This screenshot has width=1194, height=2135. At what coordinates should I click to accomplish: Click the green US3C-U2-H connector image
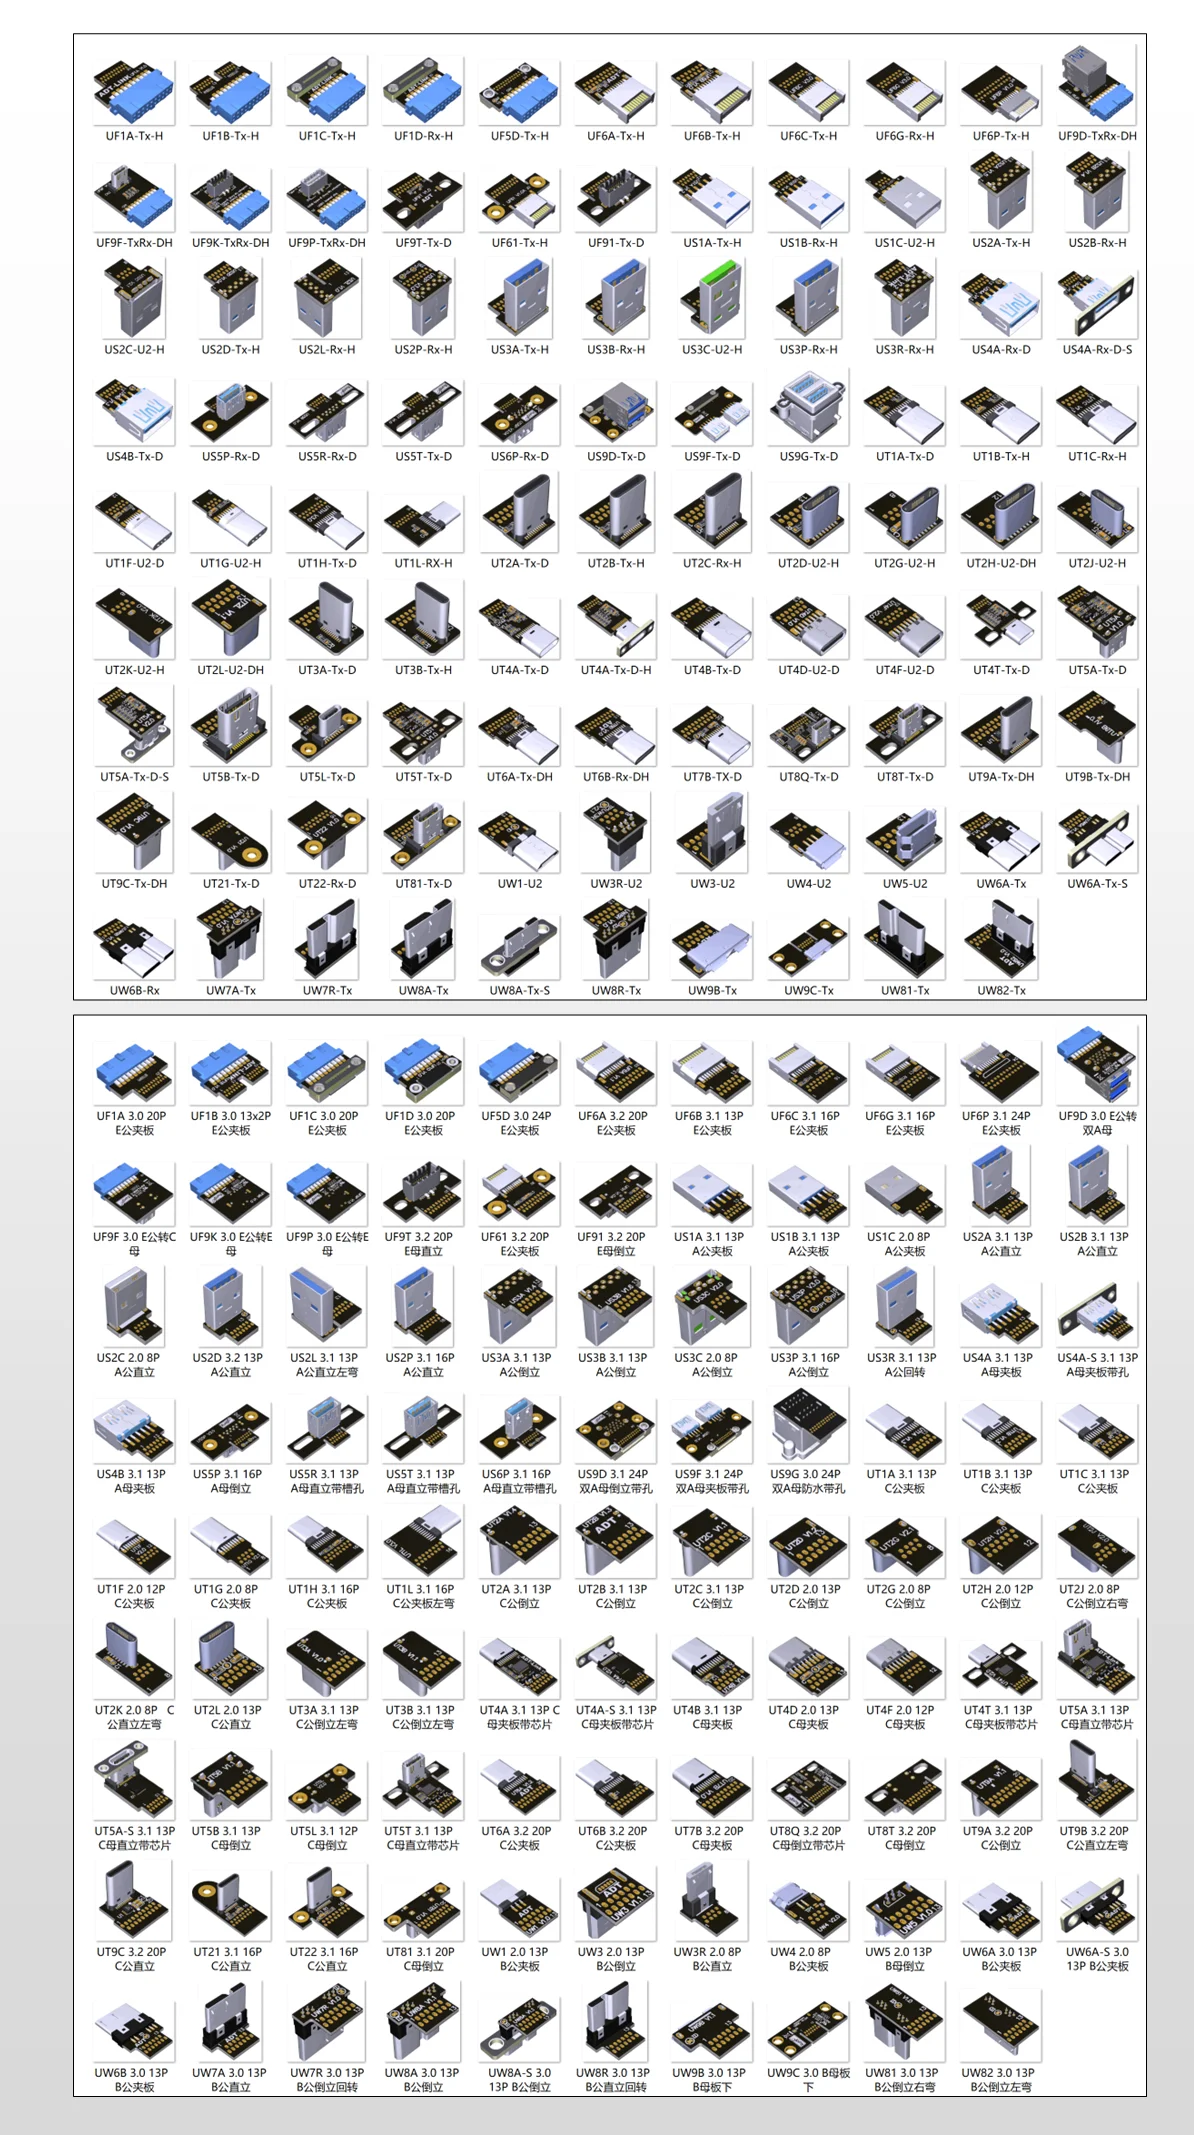(712, 302)
